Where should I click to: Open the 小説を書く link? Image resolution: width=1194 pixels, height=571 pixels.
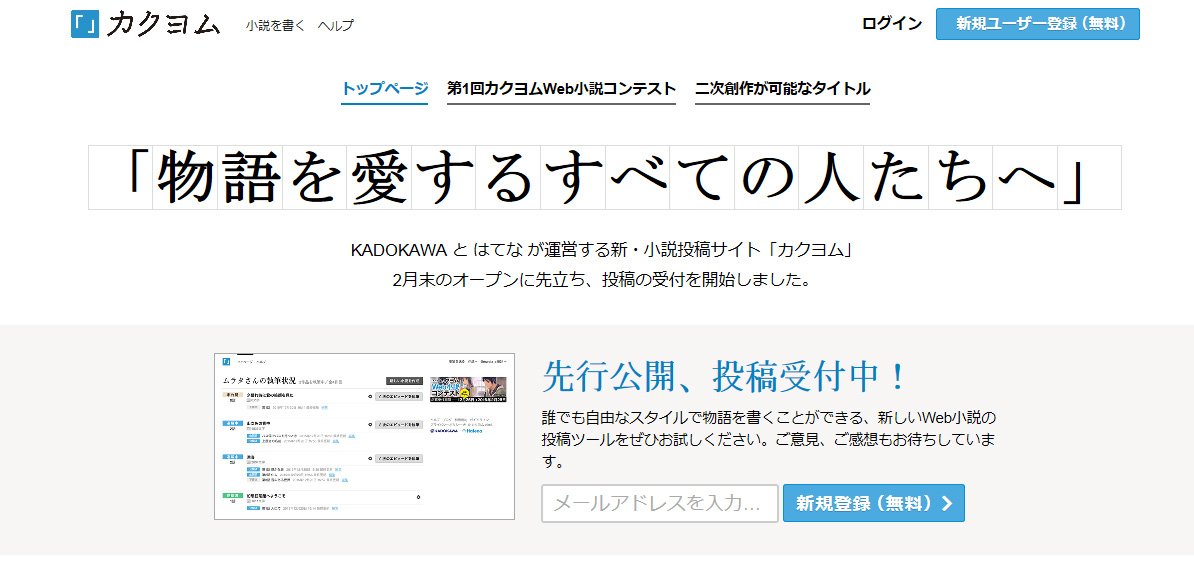(x=275, y=25)
